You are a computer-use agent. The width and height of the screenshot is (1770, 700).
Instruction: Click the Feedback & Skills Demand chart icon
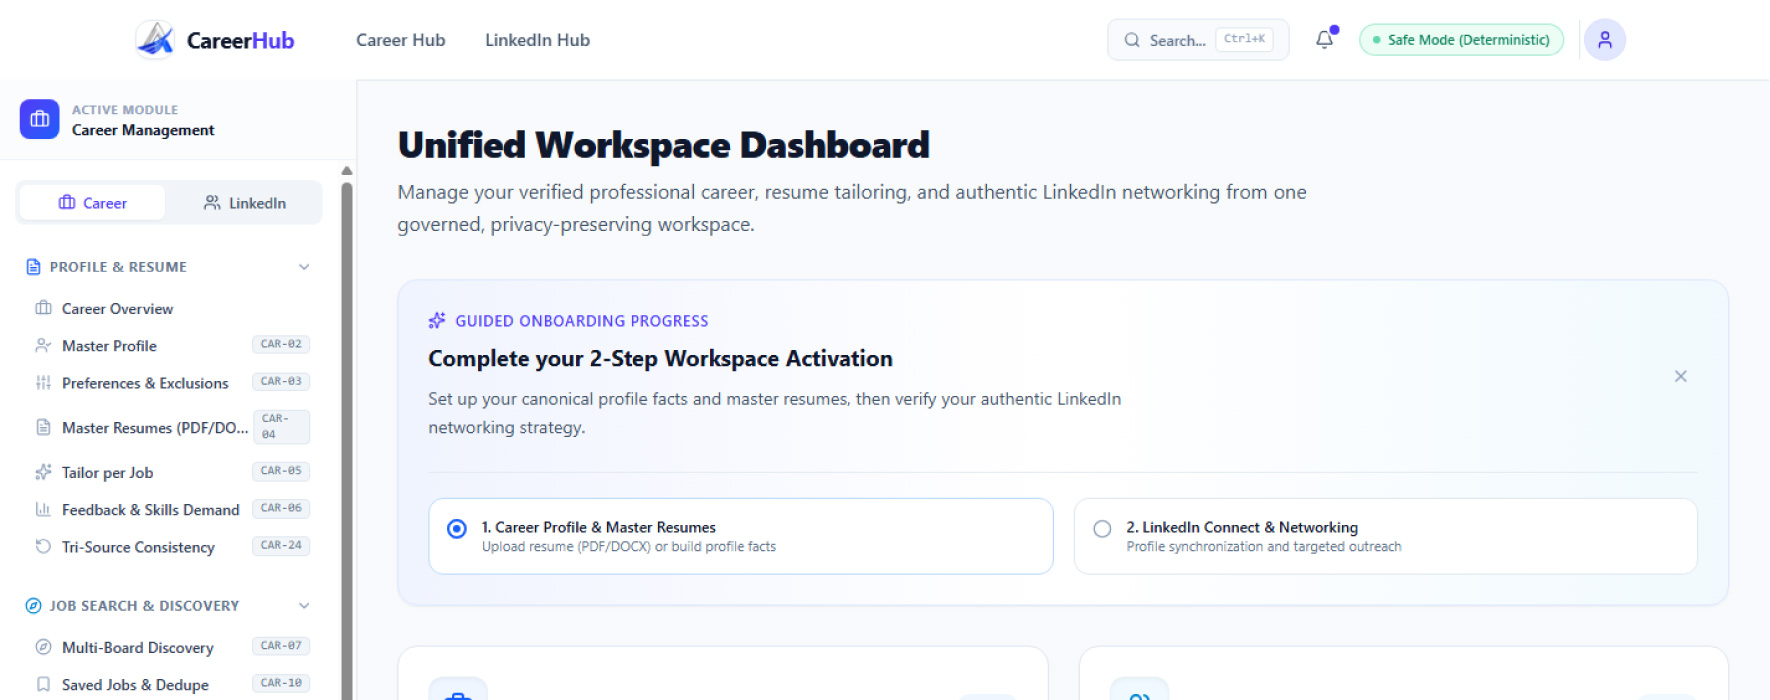click(43, 510)
